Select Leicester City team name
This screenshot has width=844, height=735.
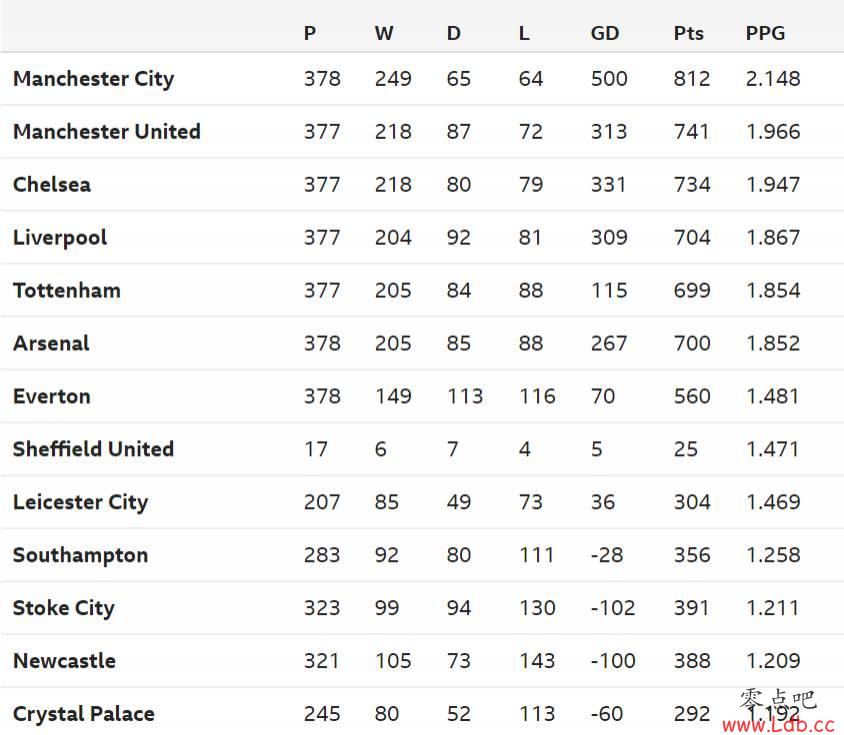80,502
